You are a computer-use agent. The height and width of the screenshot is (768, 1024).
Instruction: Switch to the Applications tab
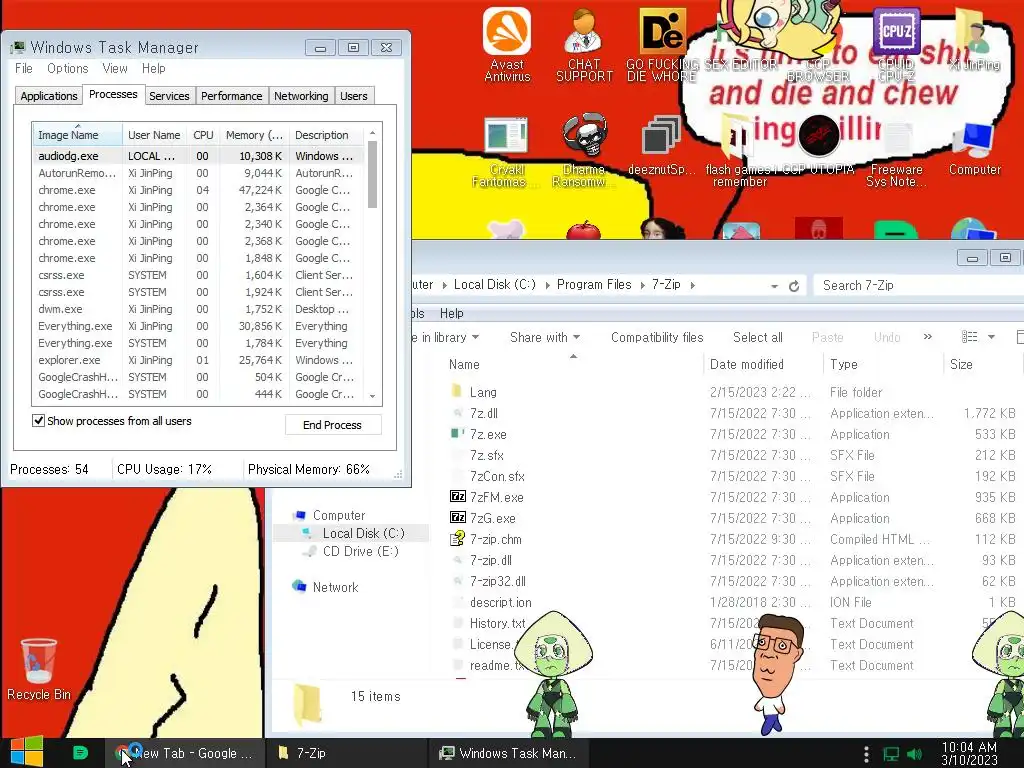click(x=48, y=96)
